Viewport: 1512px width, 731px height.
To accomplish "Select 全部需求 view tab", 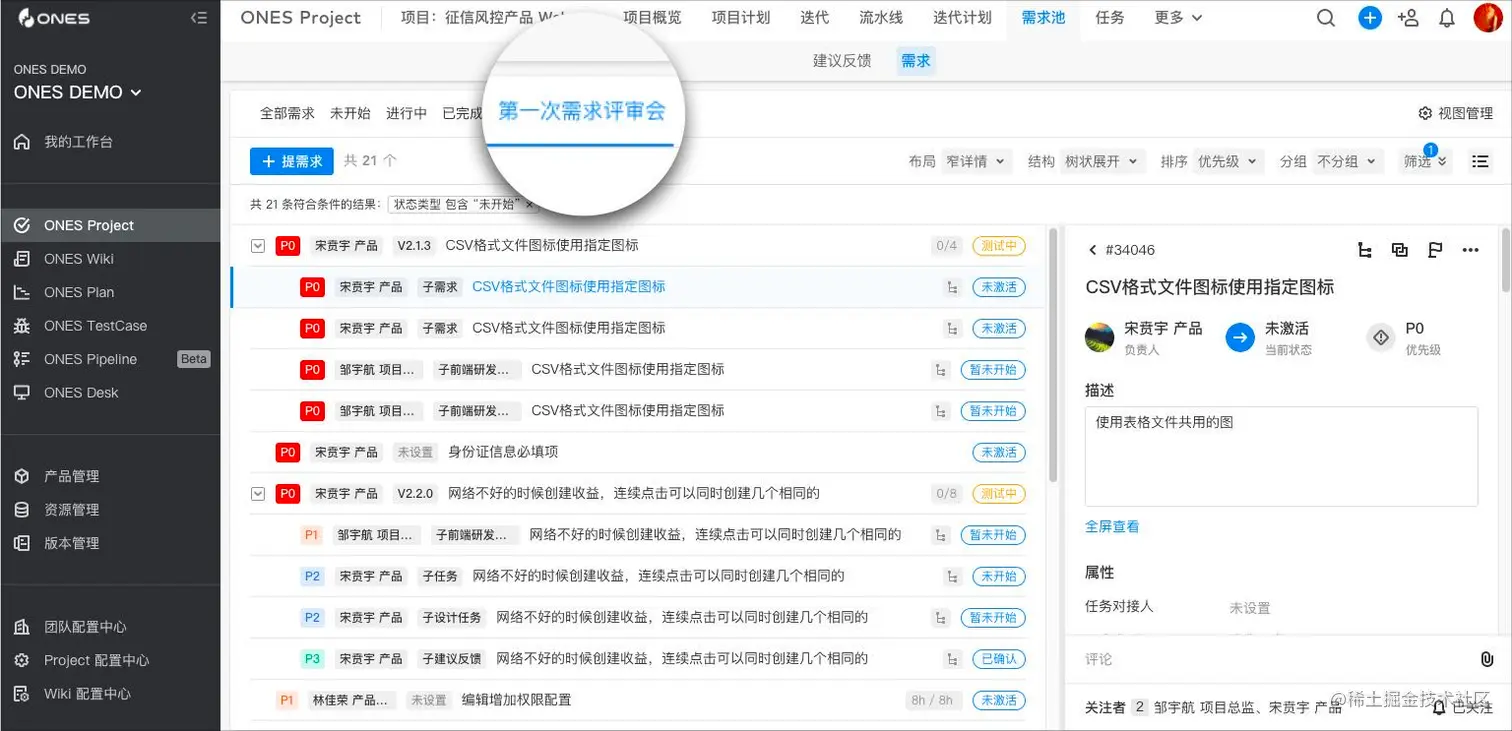I will click(288, 113).
